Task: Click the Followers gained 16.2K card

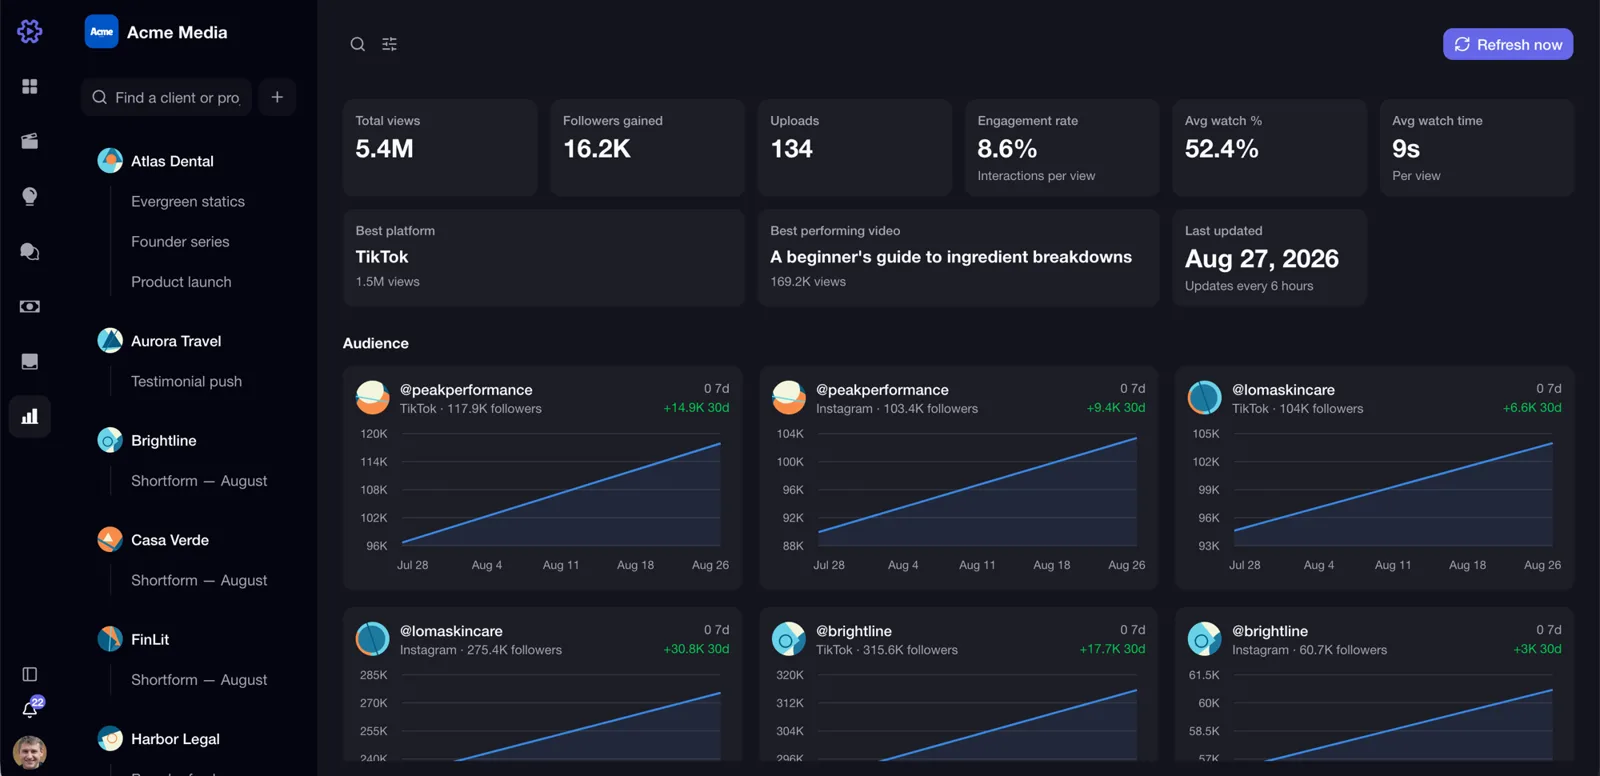Action: click(x=647, y=148)
